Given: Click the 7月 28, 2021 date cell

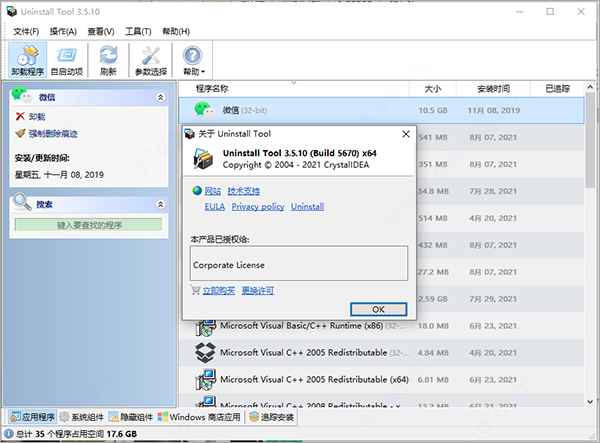Looking at the screenshot, I should click(493, 191).
